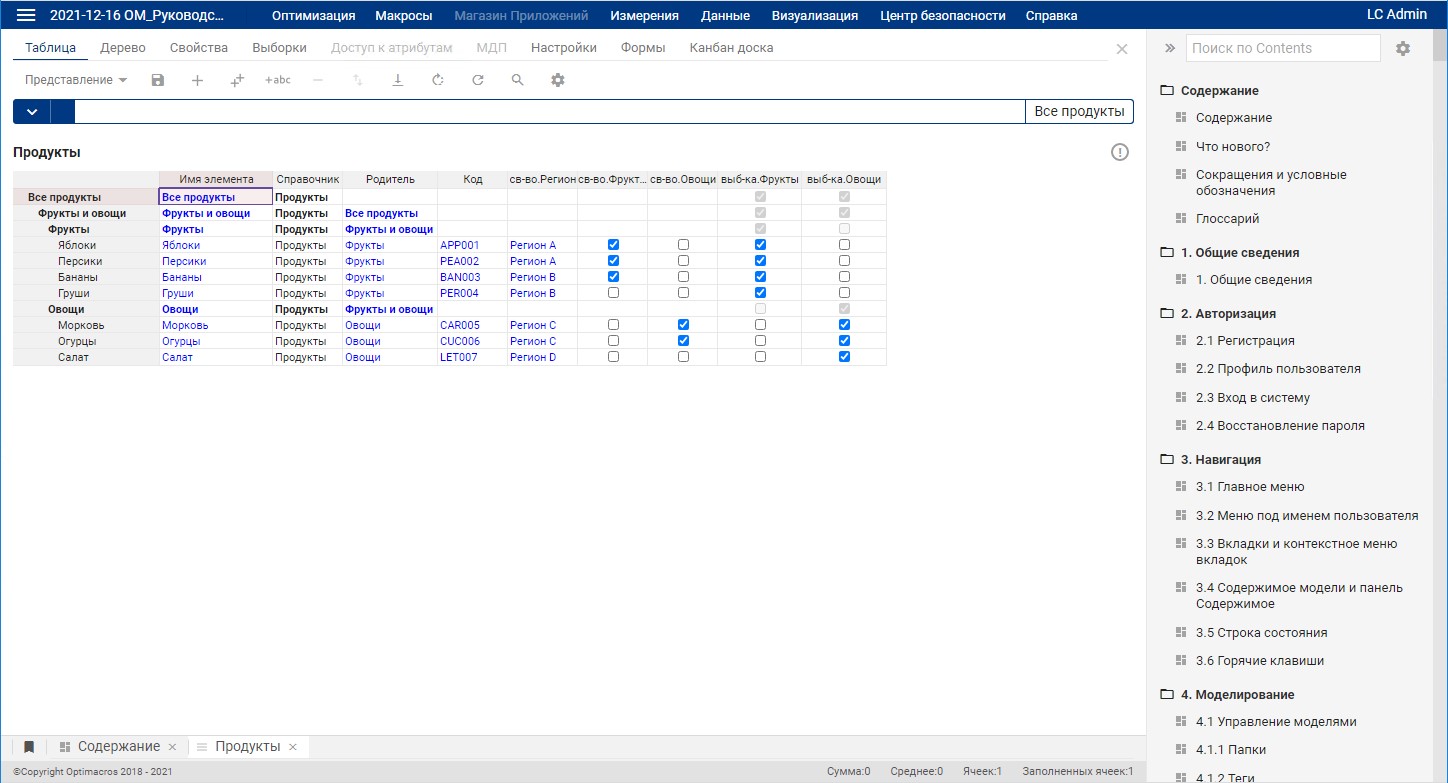1448x783 pixels.
Task: Click the Поиск по Contents search field
Action: [1283, 48]
